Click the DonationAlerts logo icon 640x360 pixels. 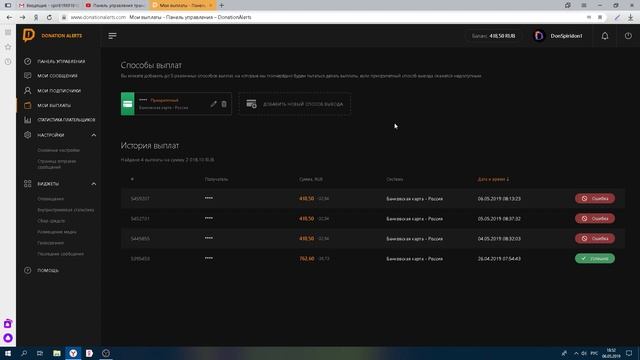click(x=29, y=36)
